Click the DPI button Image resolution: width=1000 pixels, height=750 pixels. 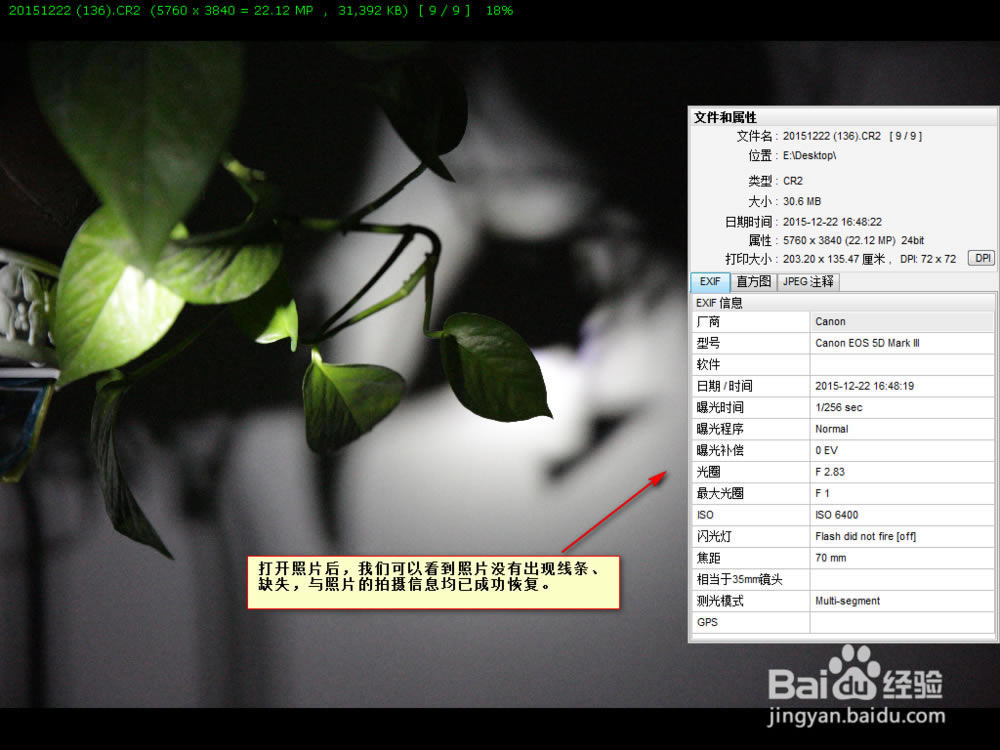pos(982,258)
